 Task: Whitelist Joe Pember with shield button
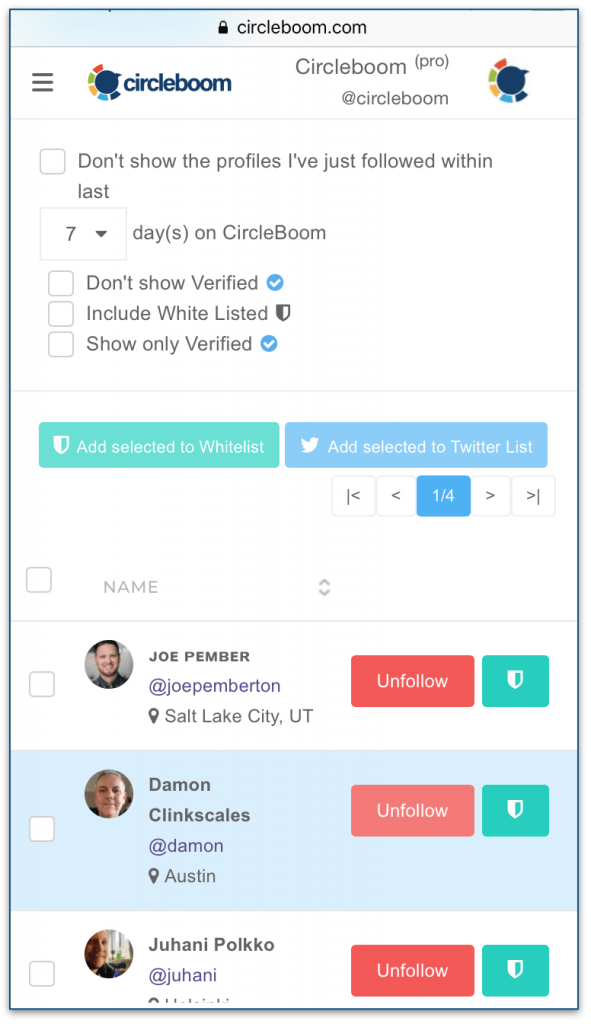(515, 680)
